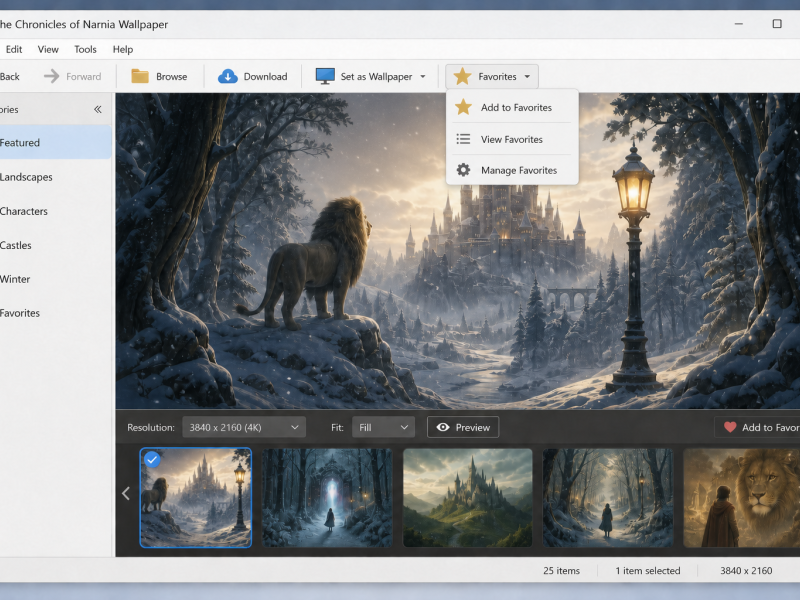Image resolution: width=800 pixels, height=600 pixels.
Task: Click previous thumbnails arrow in filmstrip
Action: (x=126, y=493)
